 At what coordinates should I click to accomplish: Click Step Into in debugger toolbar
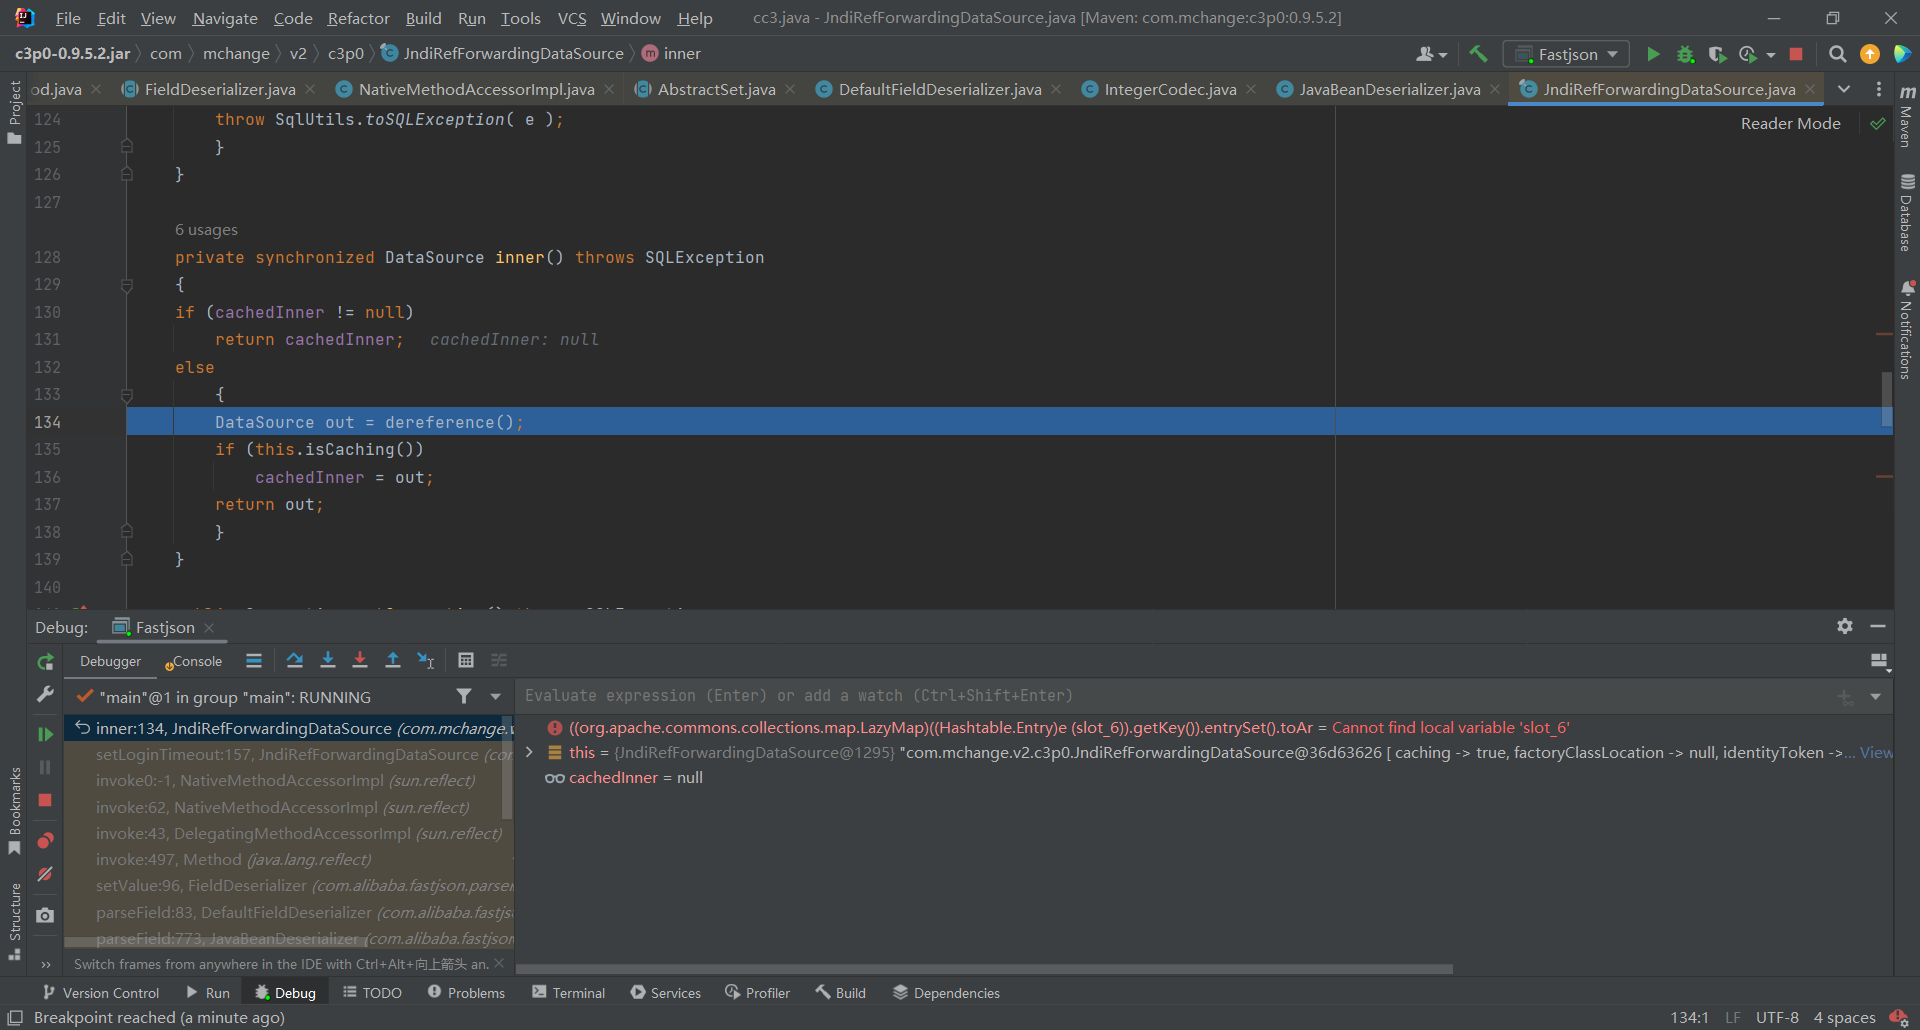[327, 660]
